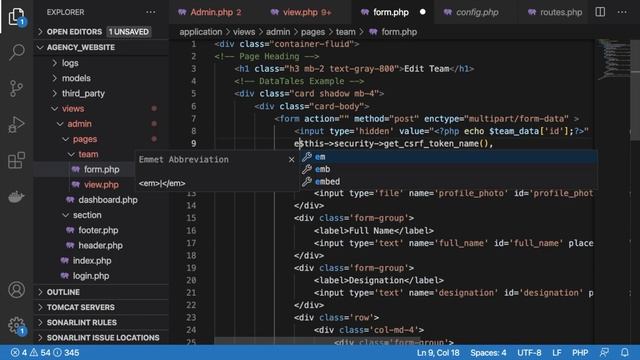Open editor More Actions ellipsis
This screenshot has height=360, width=640.
pos(622,12)
